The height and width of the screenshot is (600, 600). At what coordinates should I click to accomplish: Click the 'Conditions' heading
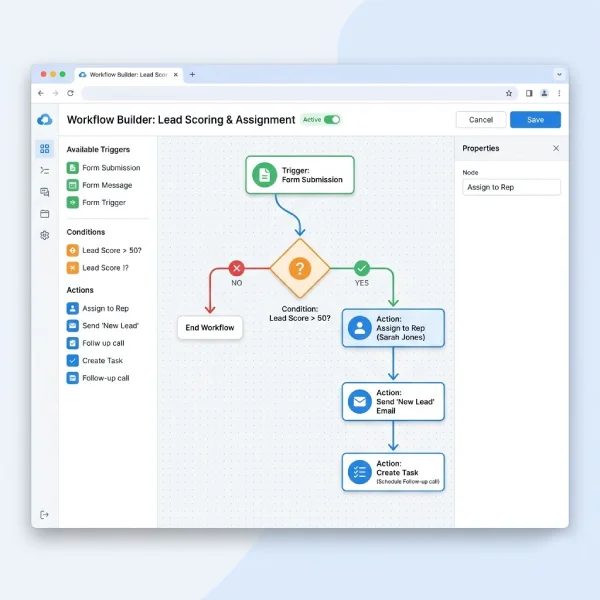point(86,232)
